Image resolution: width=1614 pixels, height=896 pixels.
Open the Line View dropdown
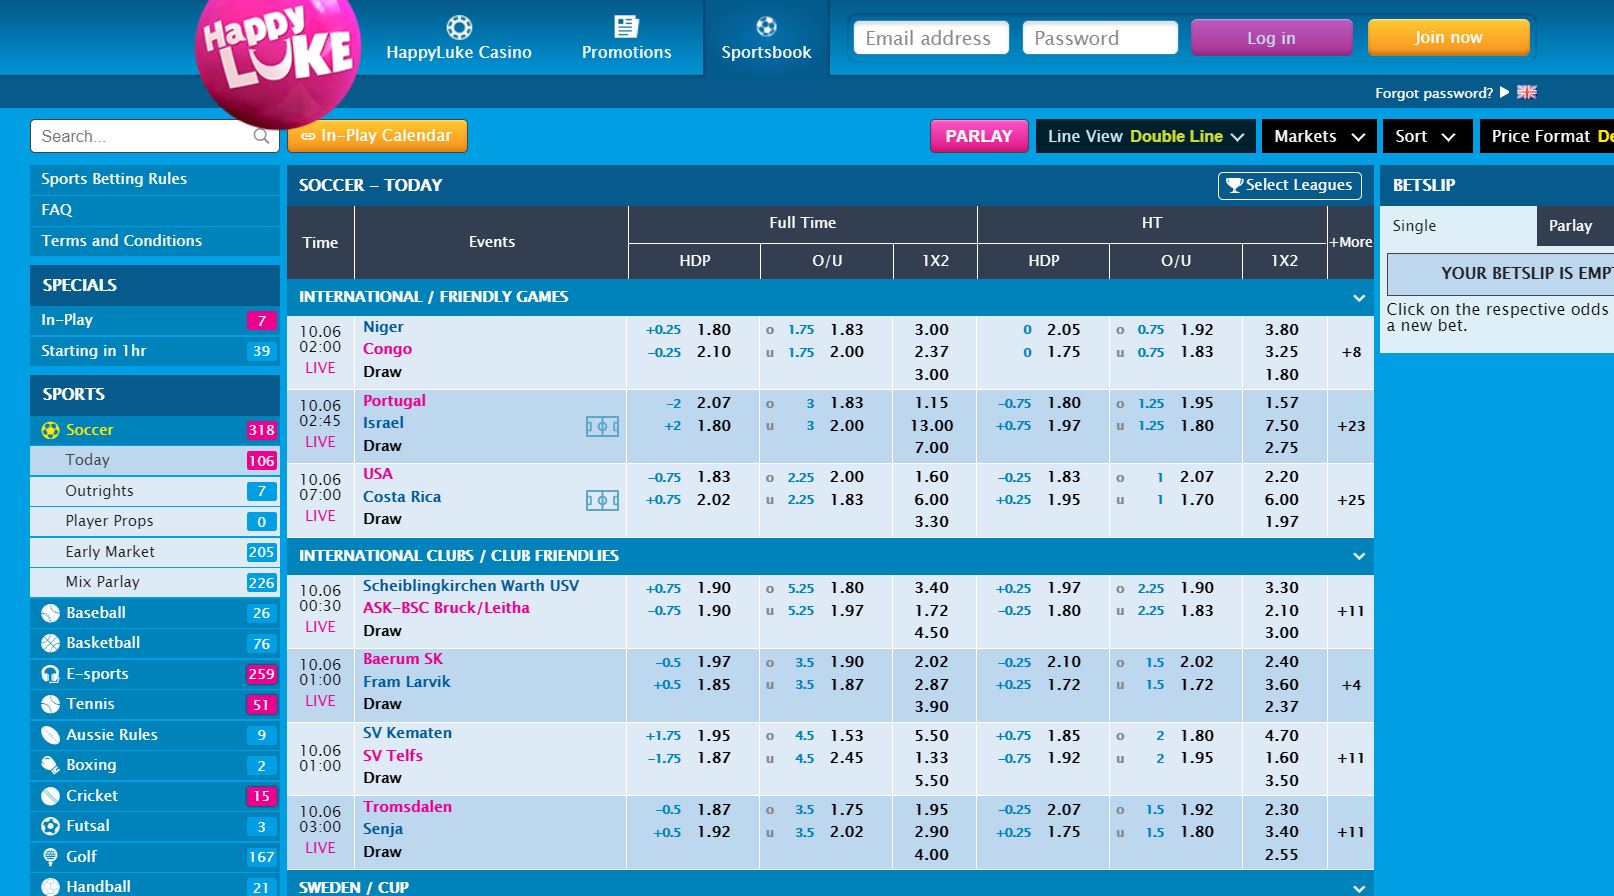[1146, 136]
